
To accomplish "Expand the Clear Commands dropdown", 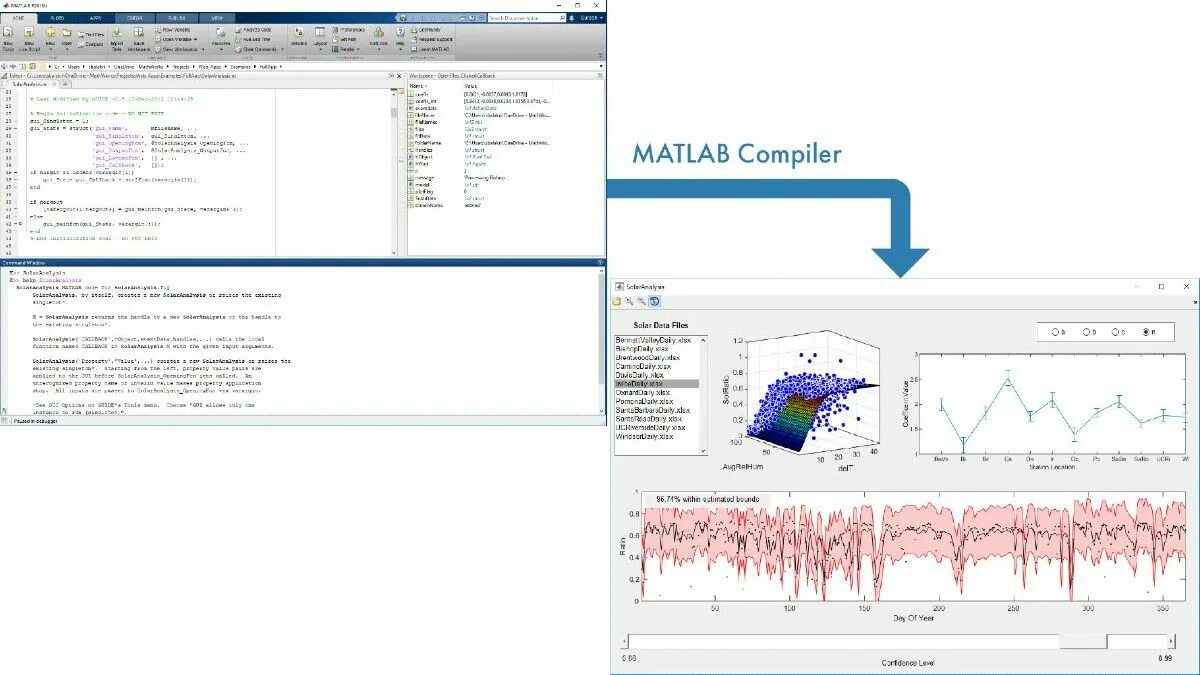I will coord(281,48).
